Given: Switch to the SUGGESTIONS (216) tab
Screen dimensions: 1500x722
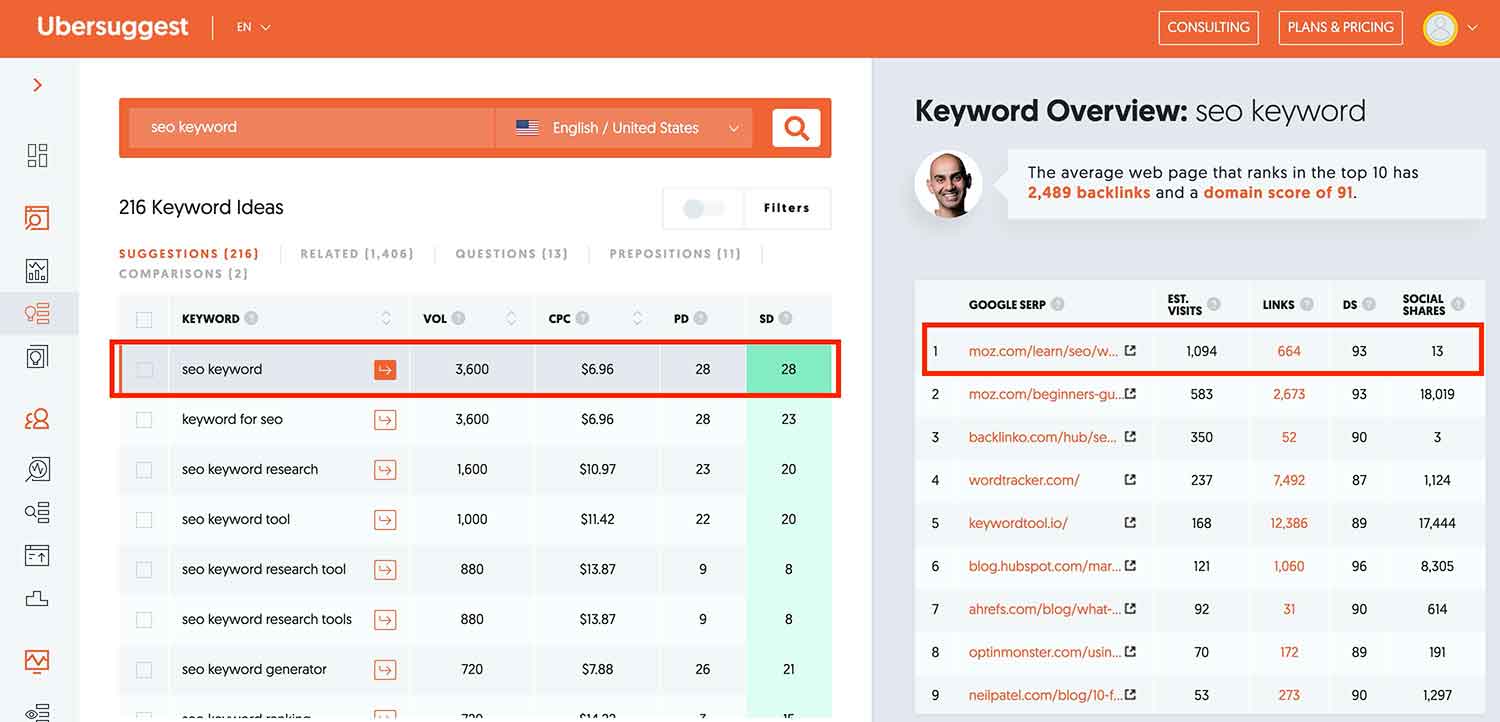Looking at the screenshot, I should [x=189, y=254].
